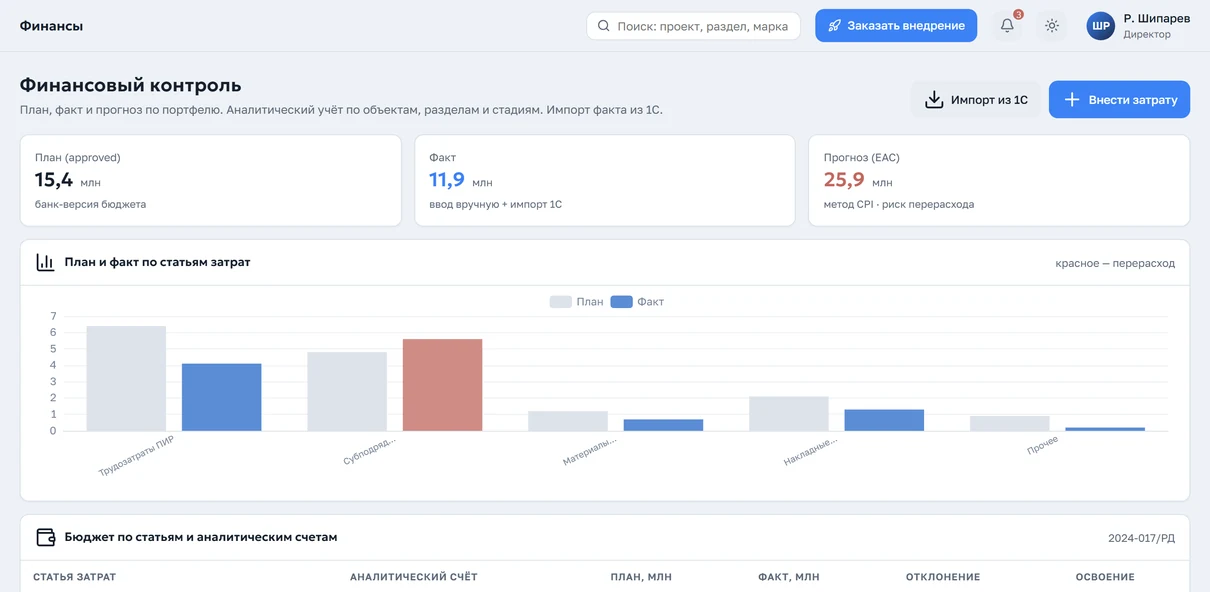
Task: Click the Финансовый контроль page heading
Action: (x=131, y=85)
